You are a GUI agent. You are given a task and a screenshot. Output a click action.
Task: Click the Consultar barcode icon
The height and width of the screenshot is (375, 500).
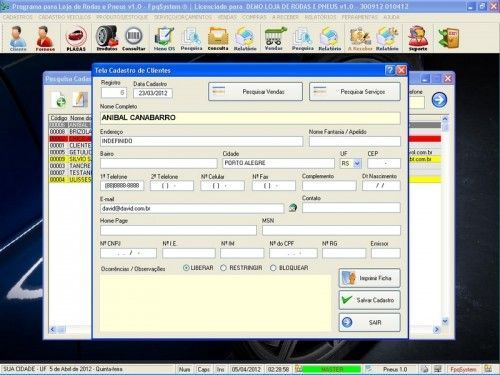(x=134, y=38)
